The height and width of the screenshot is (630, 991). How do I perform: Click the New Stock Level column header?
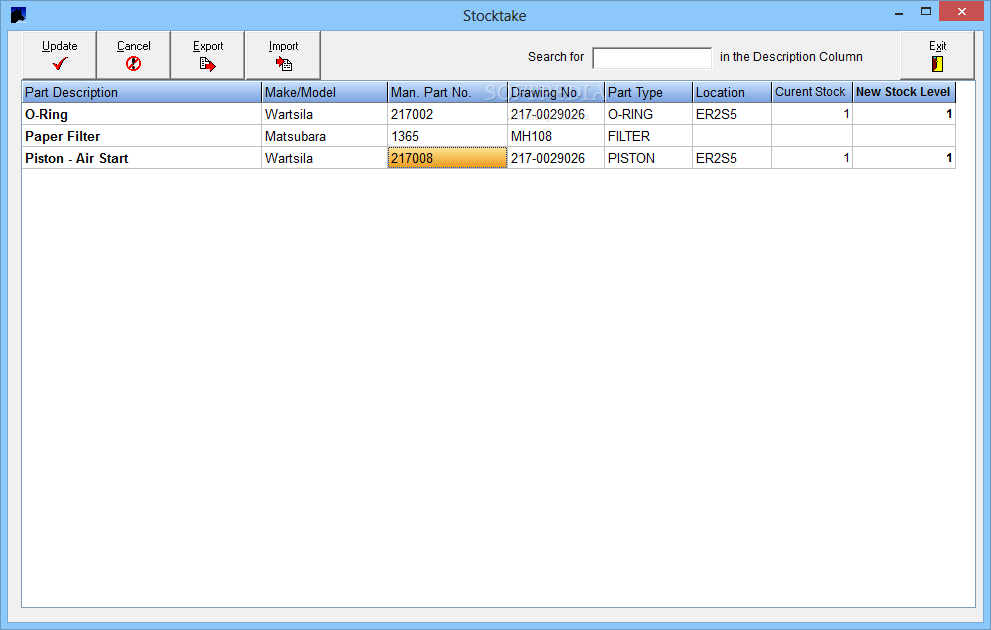tap(904, 92)
